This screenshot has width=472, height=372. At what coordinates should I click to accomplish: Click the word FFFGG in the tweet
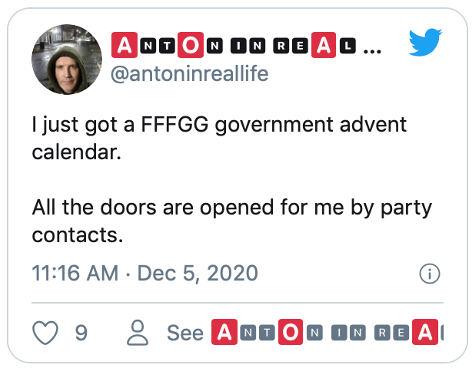point(175,124)
